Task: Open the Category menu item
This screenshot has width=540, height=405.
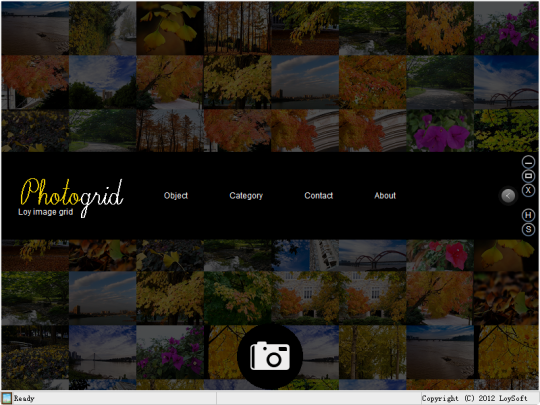Action: tap(246, 196)
